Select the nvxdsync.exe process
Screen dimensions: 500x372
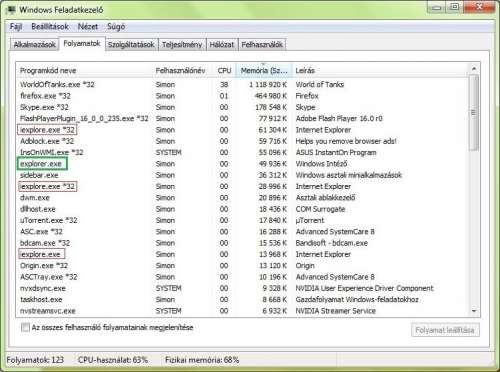pos(242,288)
